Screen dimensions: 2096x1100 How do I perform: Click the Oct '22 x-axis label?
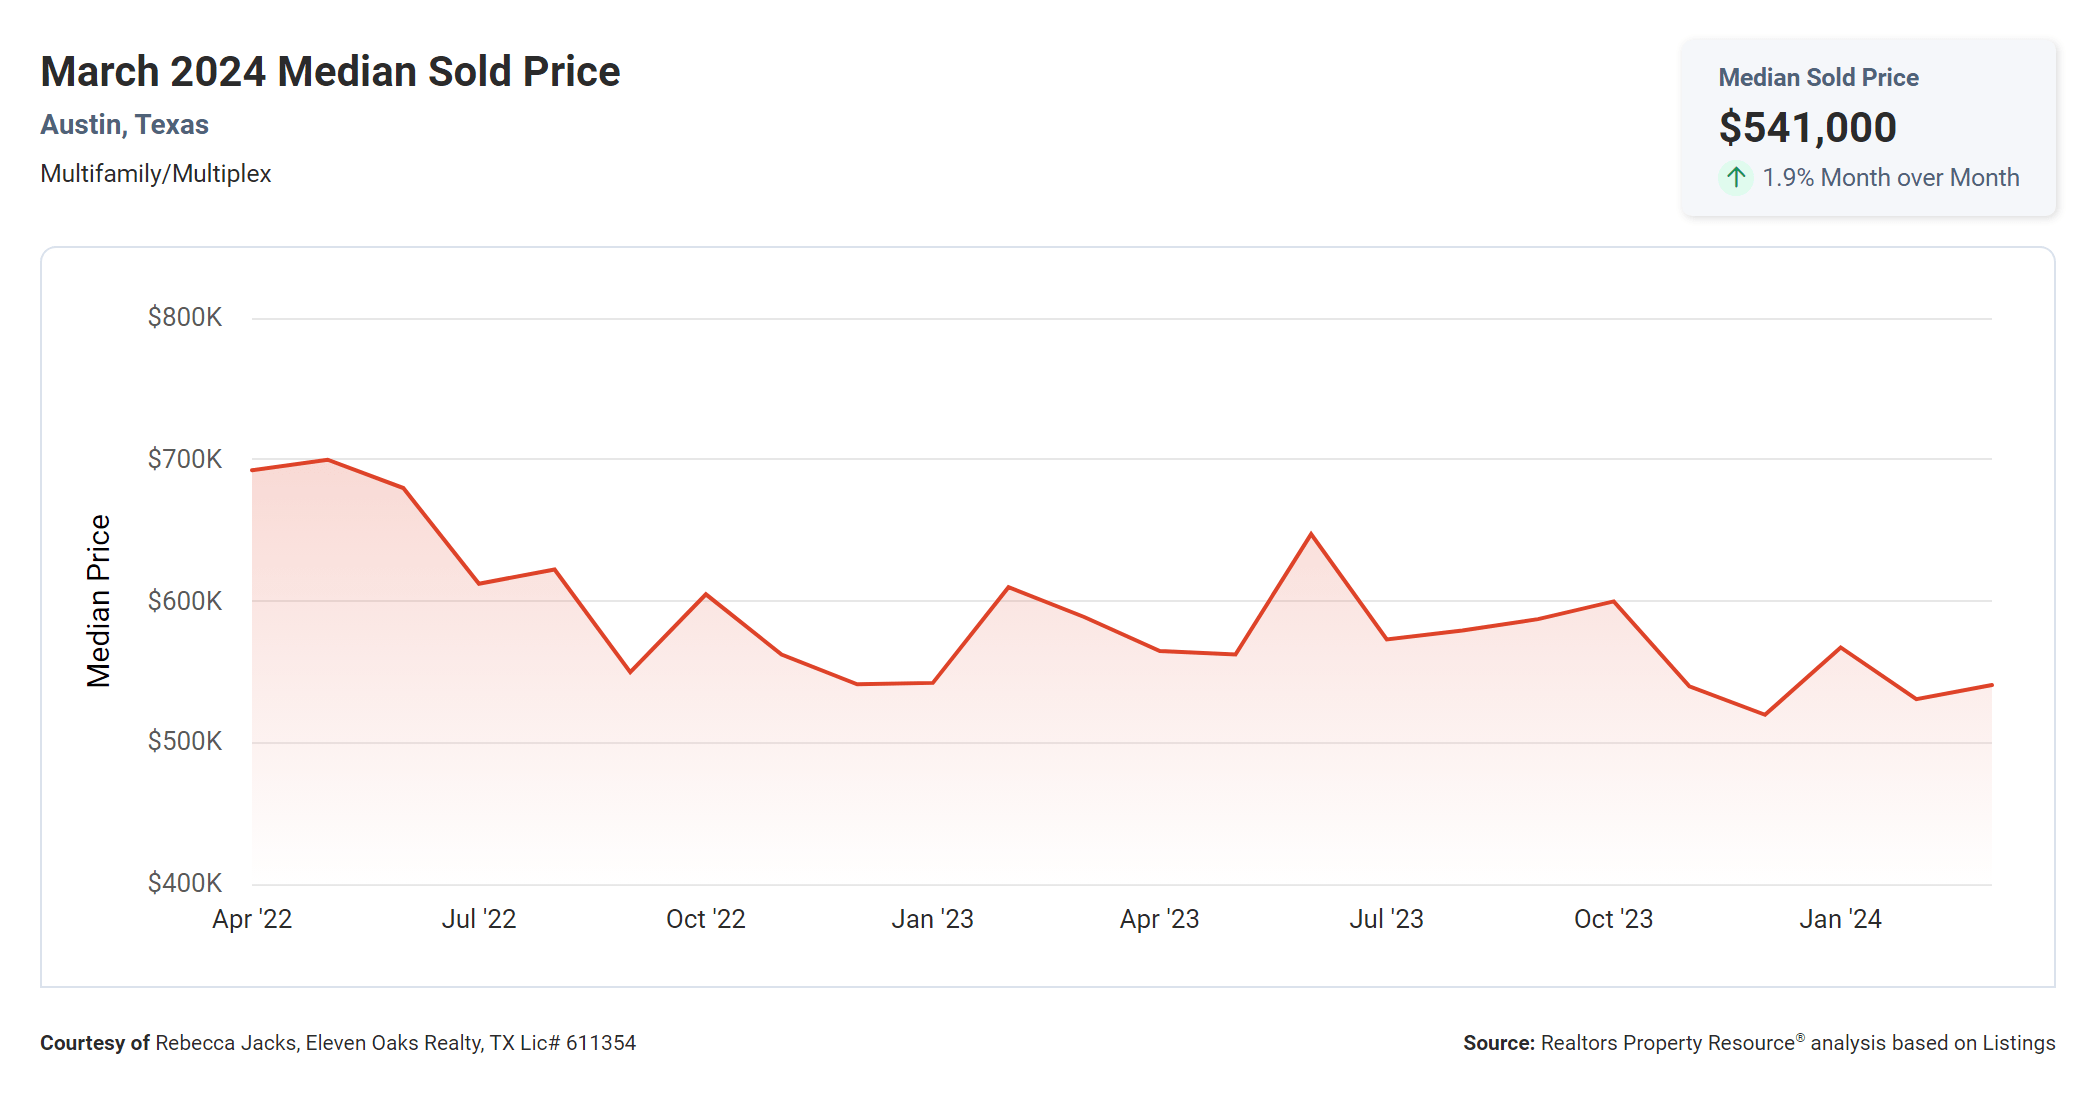tap(706, 919)
